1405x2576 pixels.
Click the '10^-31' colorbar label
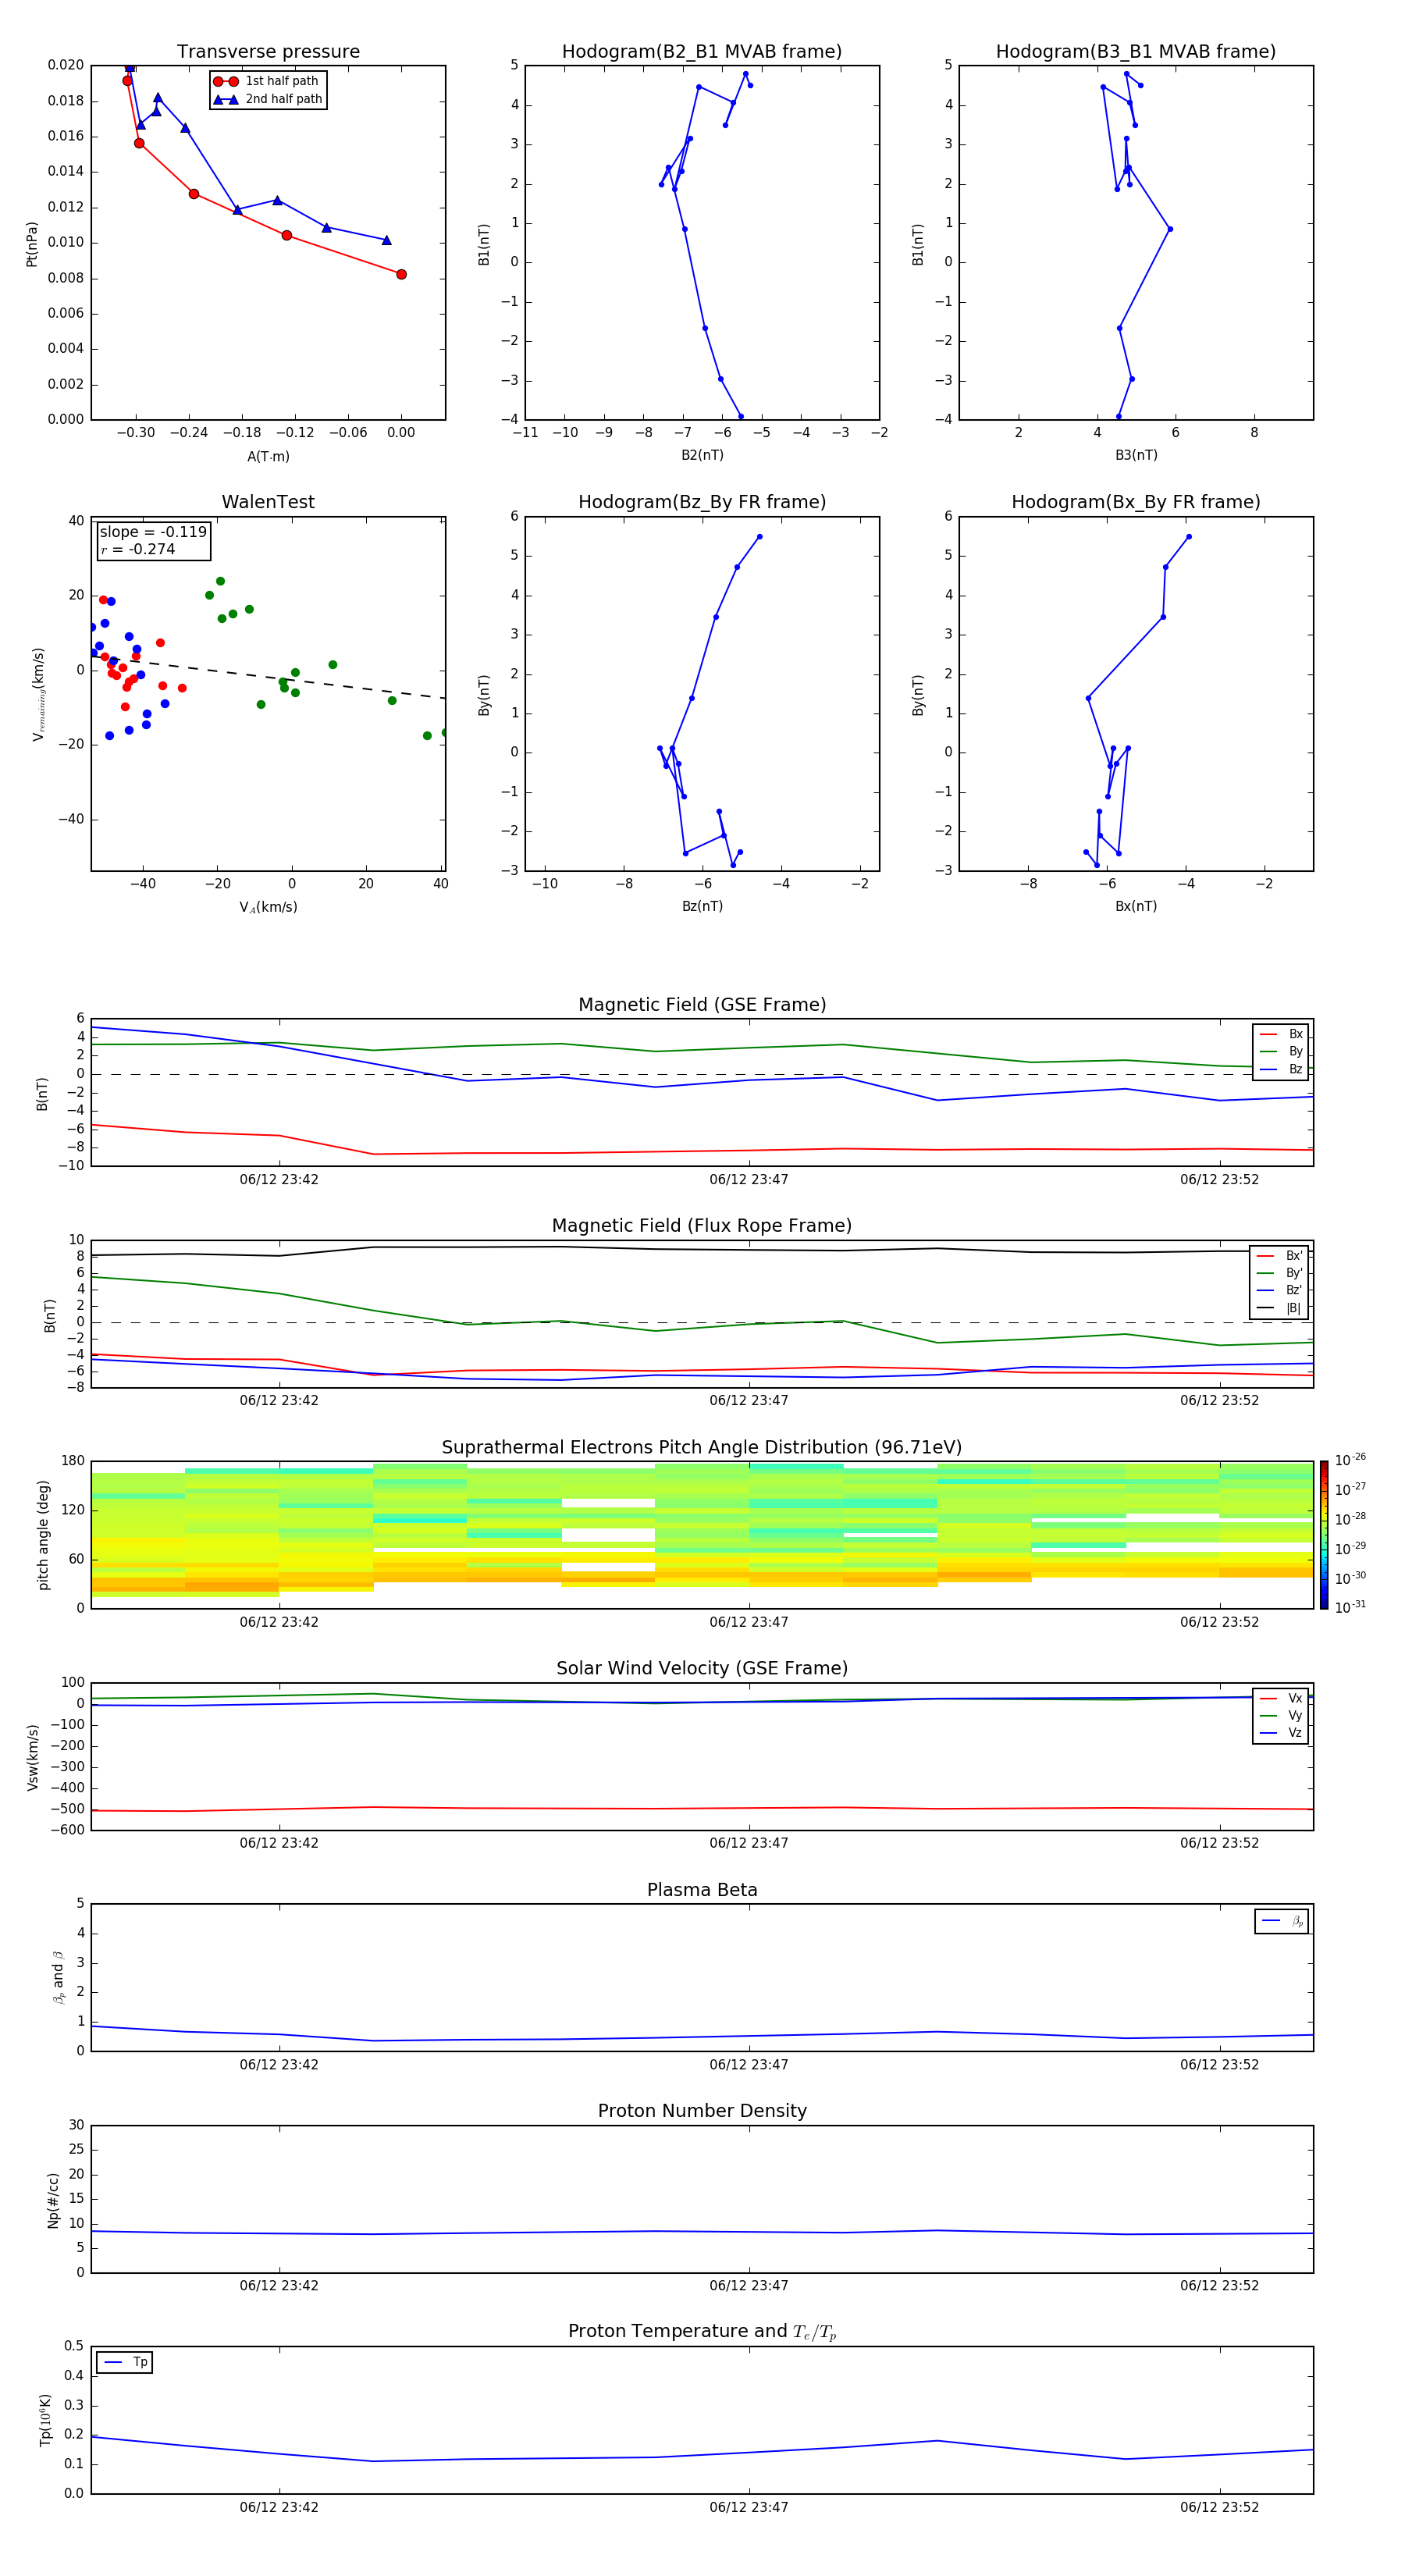[1350, 1607]
